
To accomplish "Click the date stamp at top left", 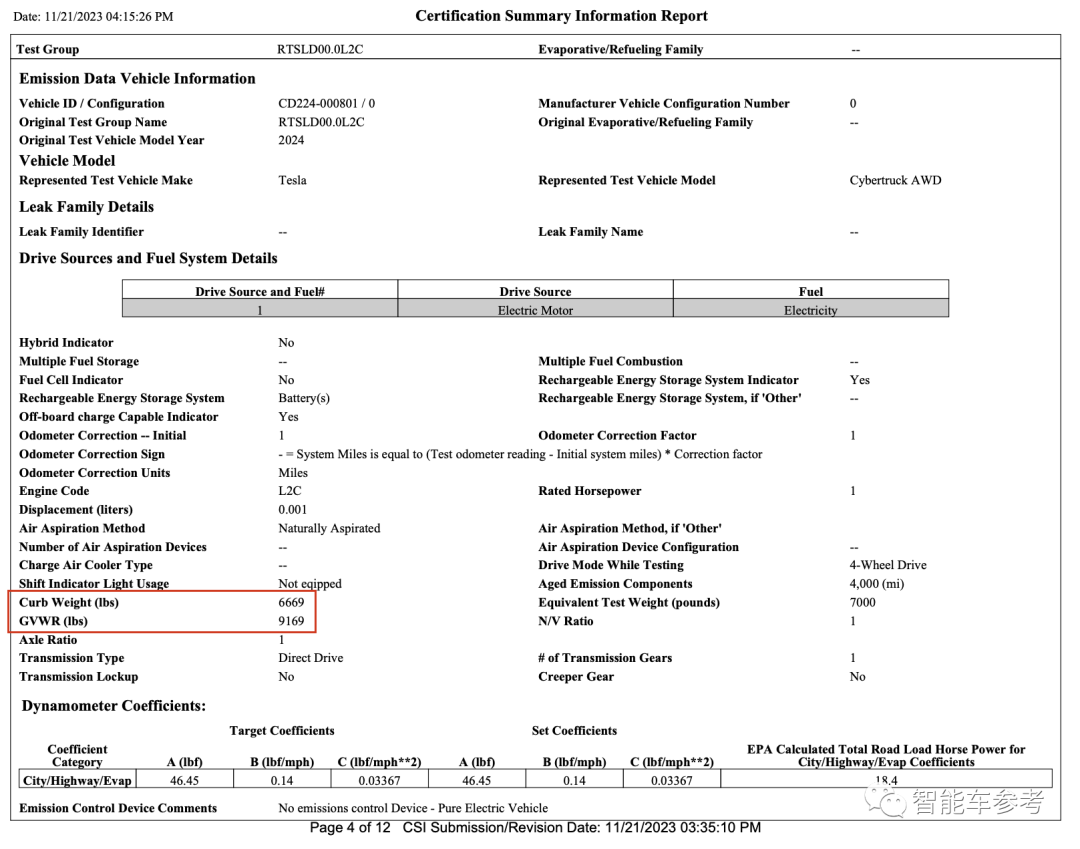I will pos(93,17).
